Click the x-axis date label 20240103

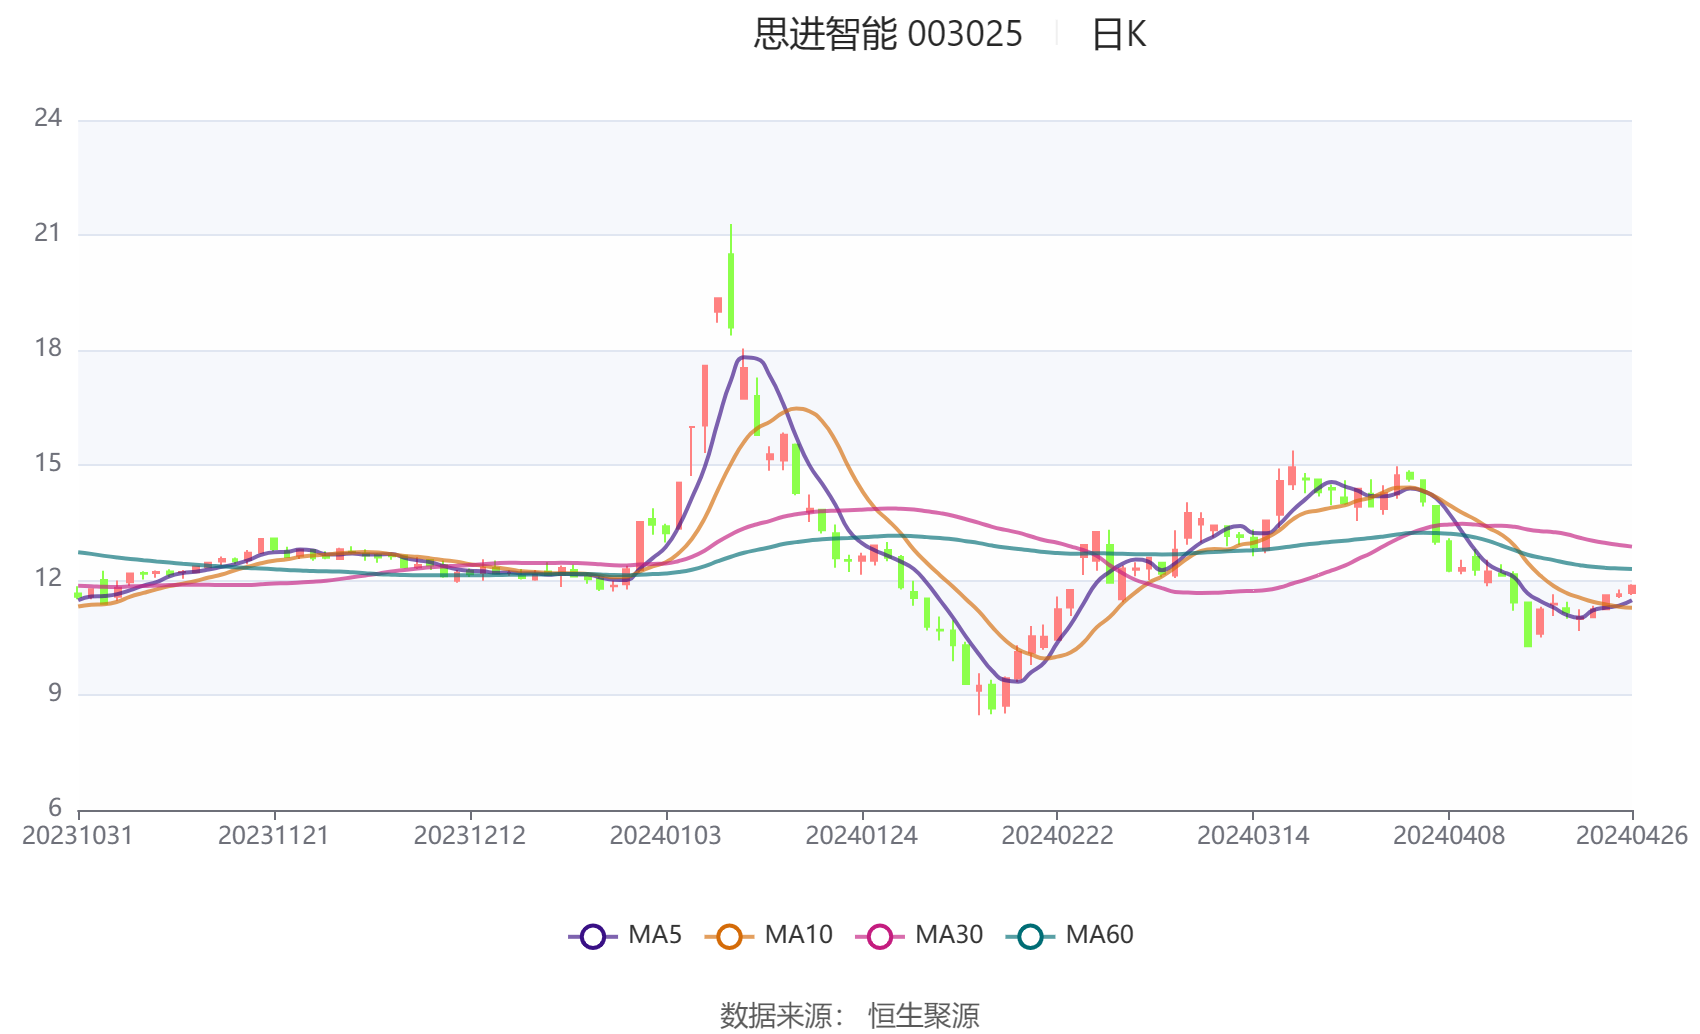[666, 836]
